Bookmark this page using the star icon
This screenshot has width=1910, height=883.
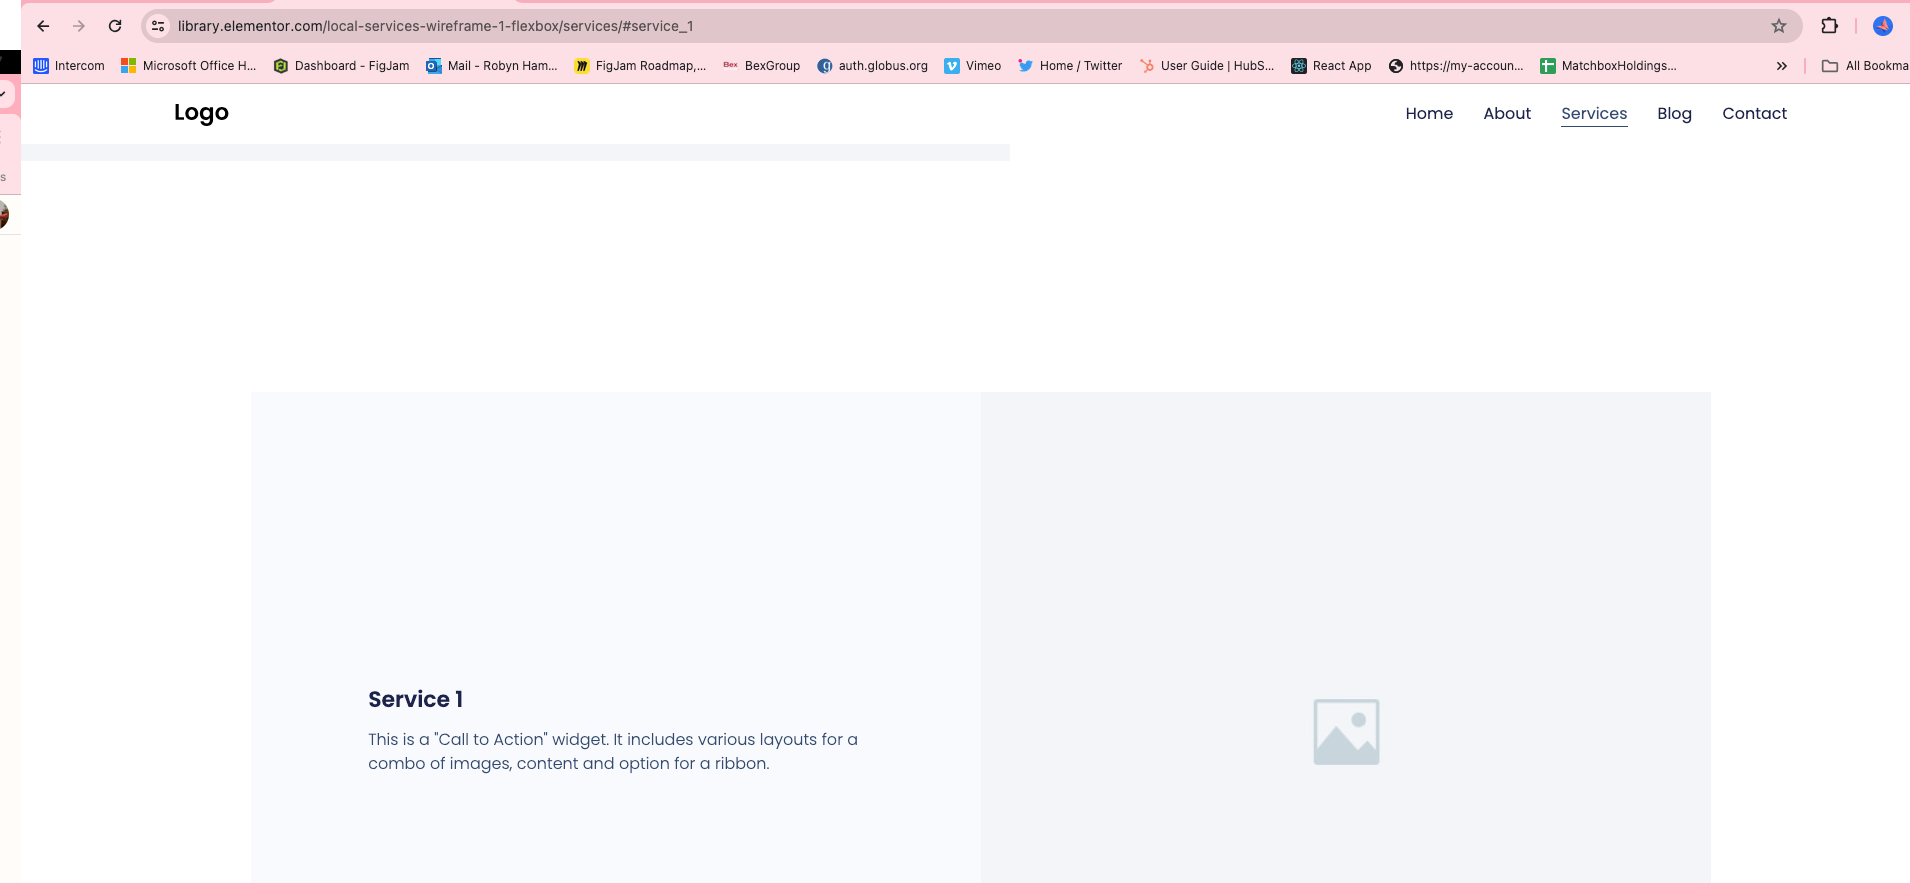coord(1778,26)
